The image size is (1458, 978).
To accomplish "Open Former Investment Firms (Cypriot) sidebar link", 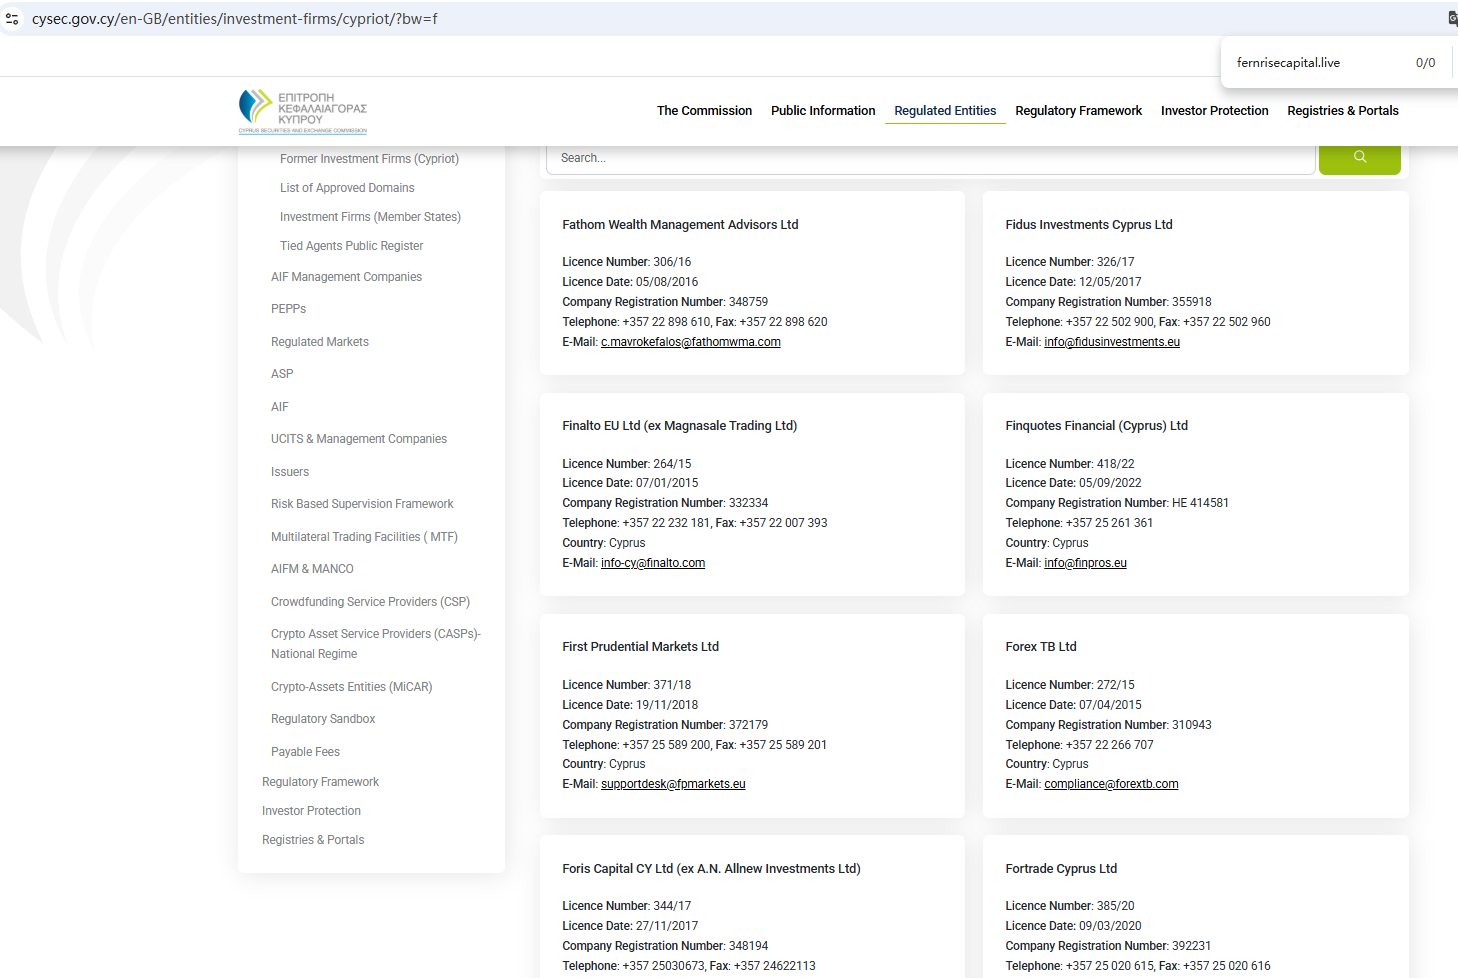I will 369,159.
